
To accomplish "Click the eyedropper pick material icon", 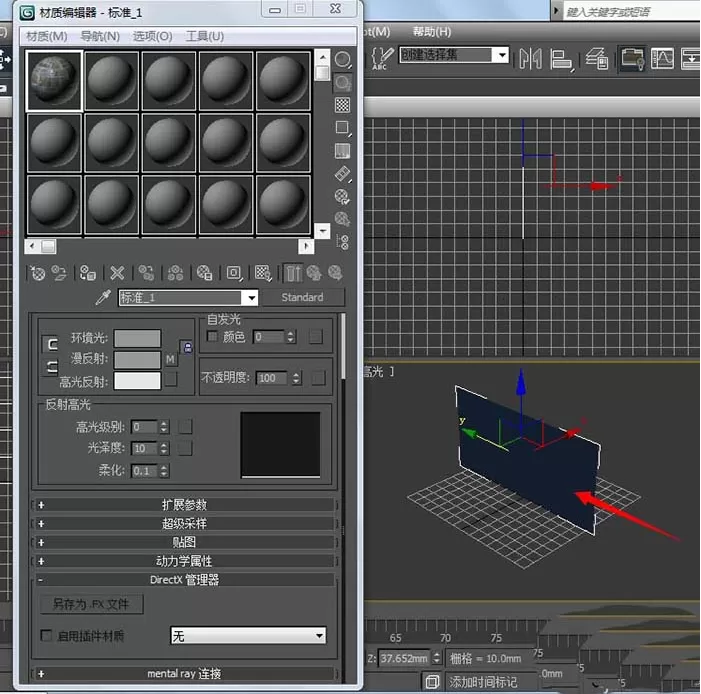I will tap(103, 297).
